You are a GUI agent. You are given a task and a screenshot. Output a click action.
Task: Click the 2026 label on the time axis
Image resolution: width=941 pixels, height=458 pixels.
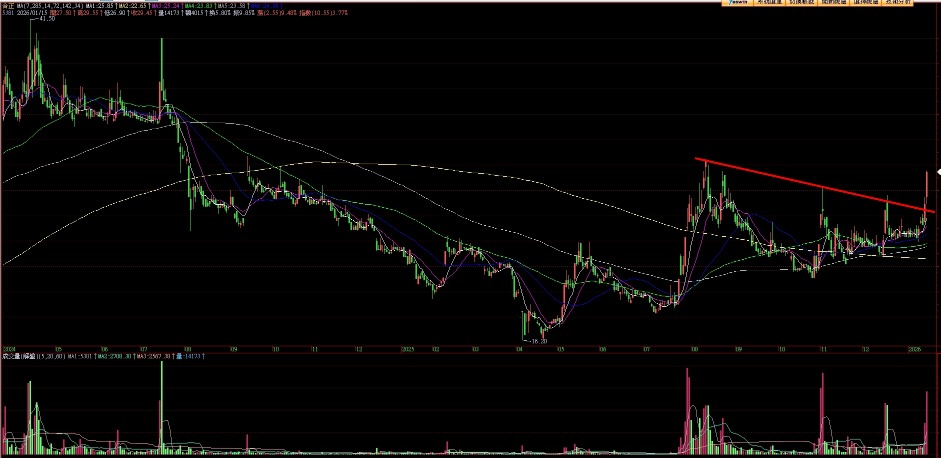pyautogui.click(x=915, y=348)
